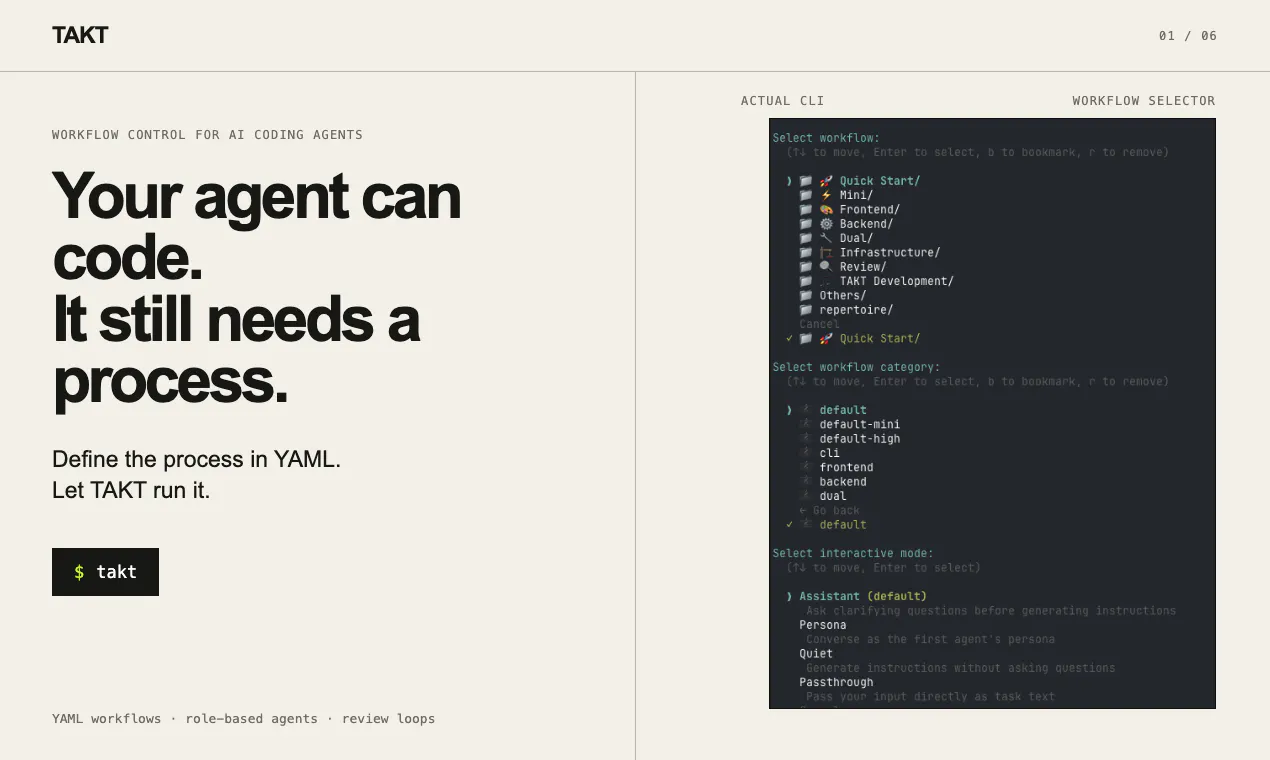This screenshot has height=760, width=1270.
Task: Click the 'Select workflow:' prompt line
Action: (x=826, y=138)
